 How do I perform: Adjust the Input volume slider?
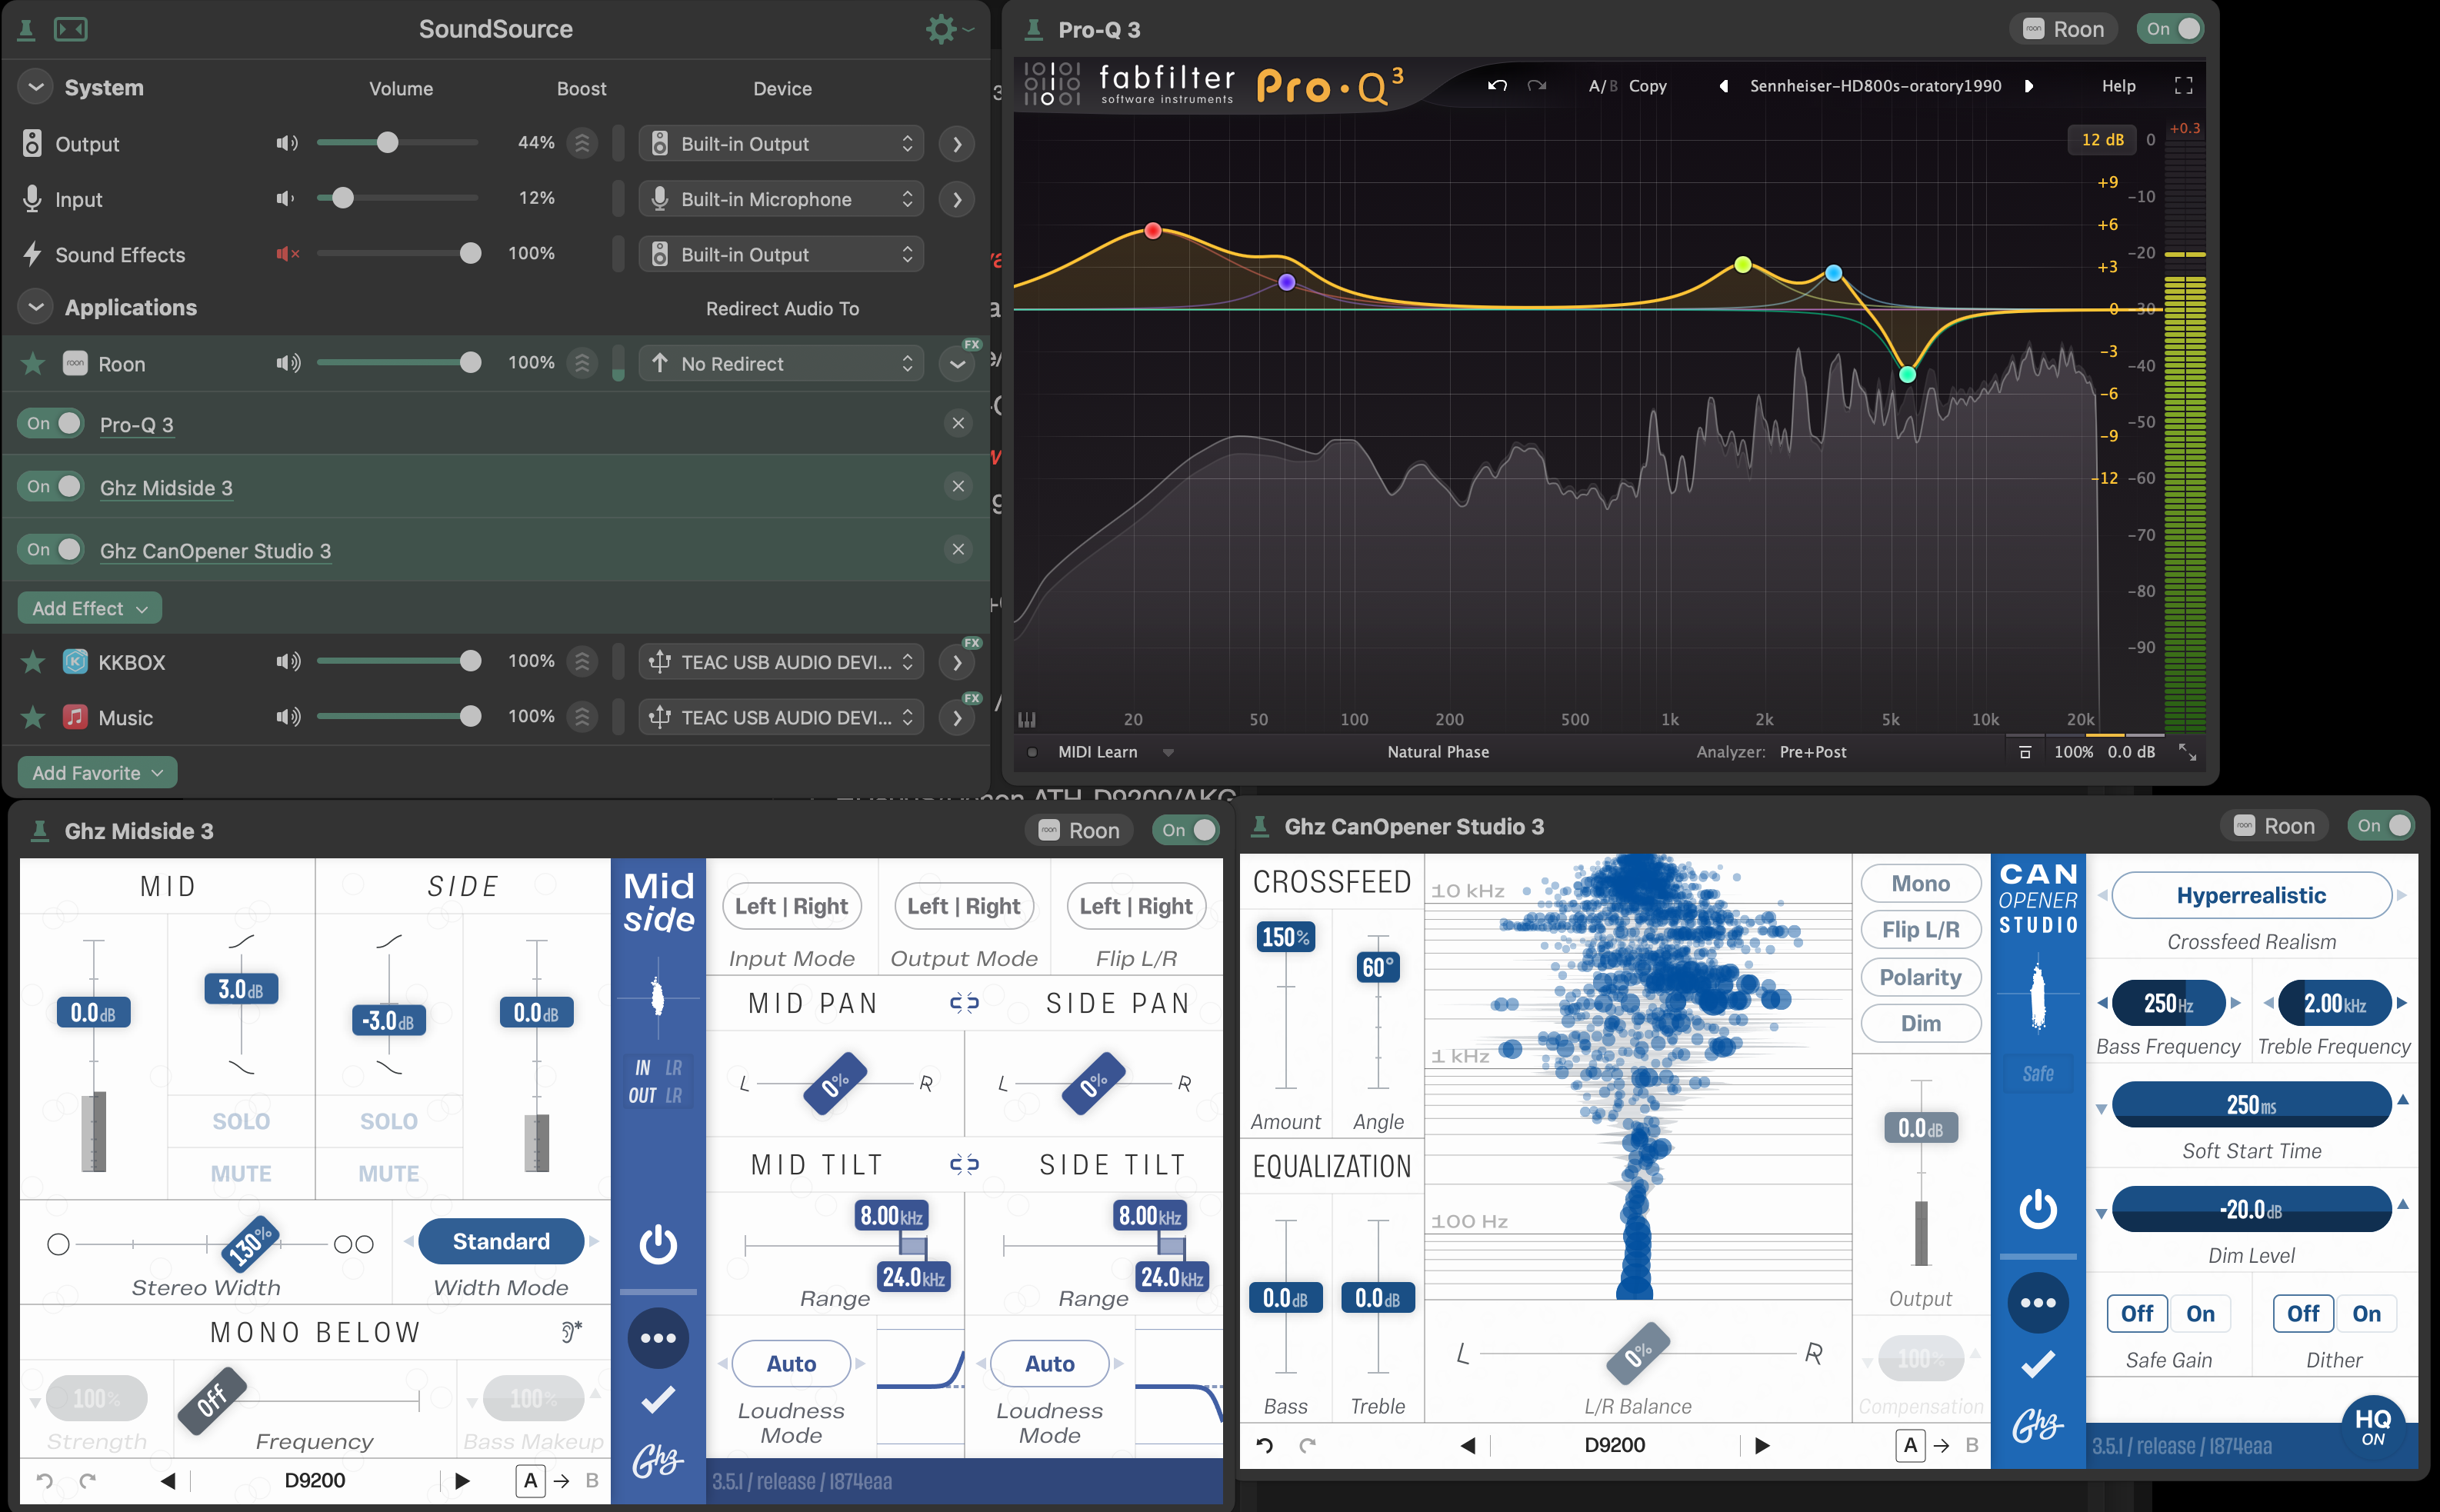click(397, 198)
